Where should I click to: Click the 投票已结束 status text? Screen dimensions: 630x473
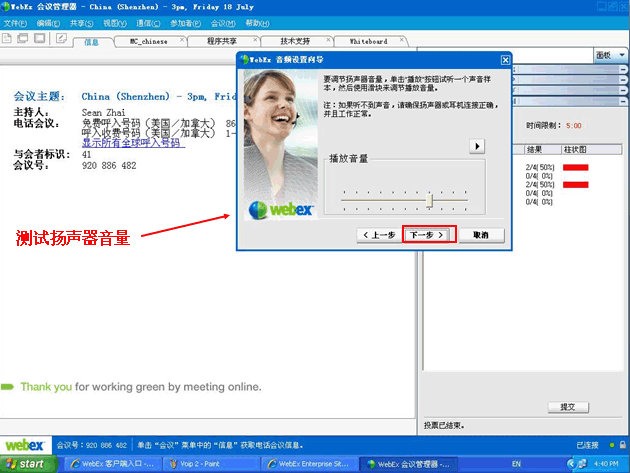(x=444, y=425)
